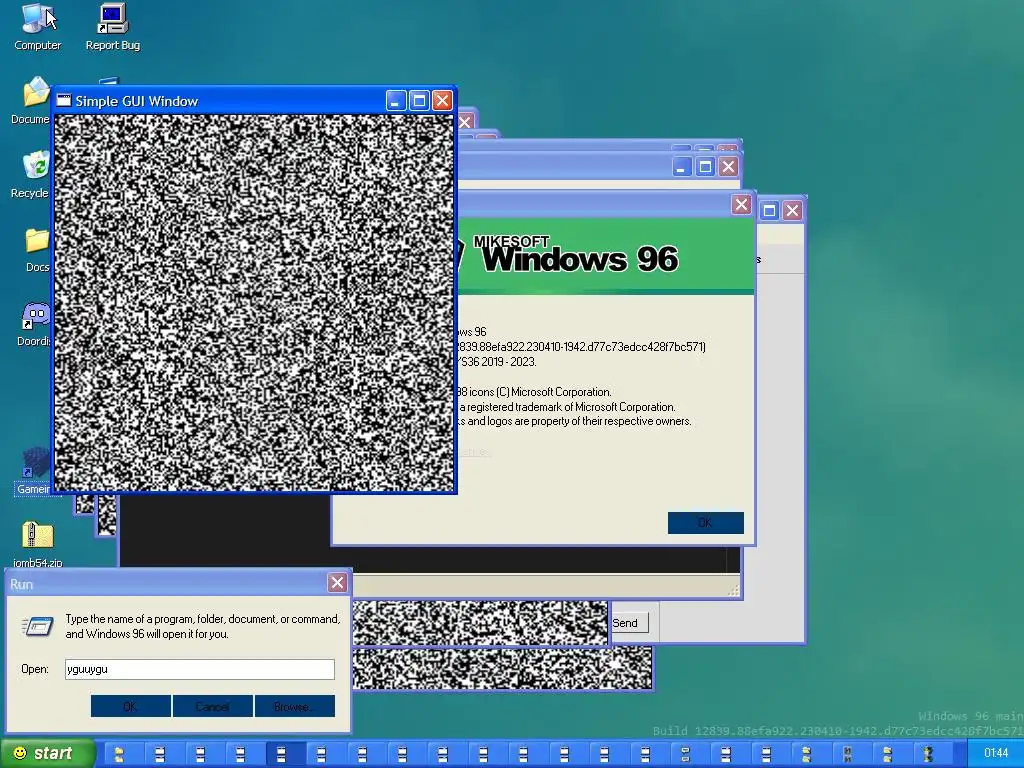Click the taskbar button nearest the clock
Viewport: 1024px width, 768px height.
click(x=928, y=754)
